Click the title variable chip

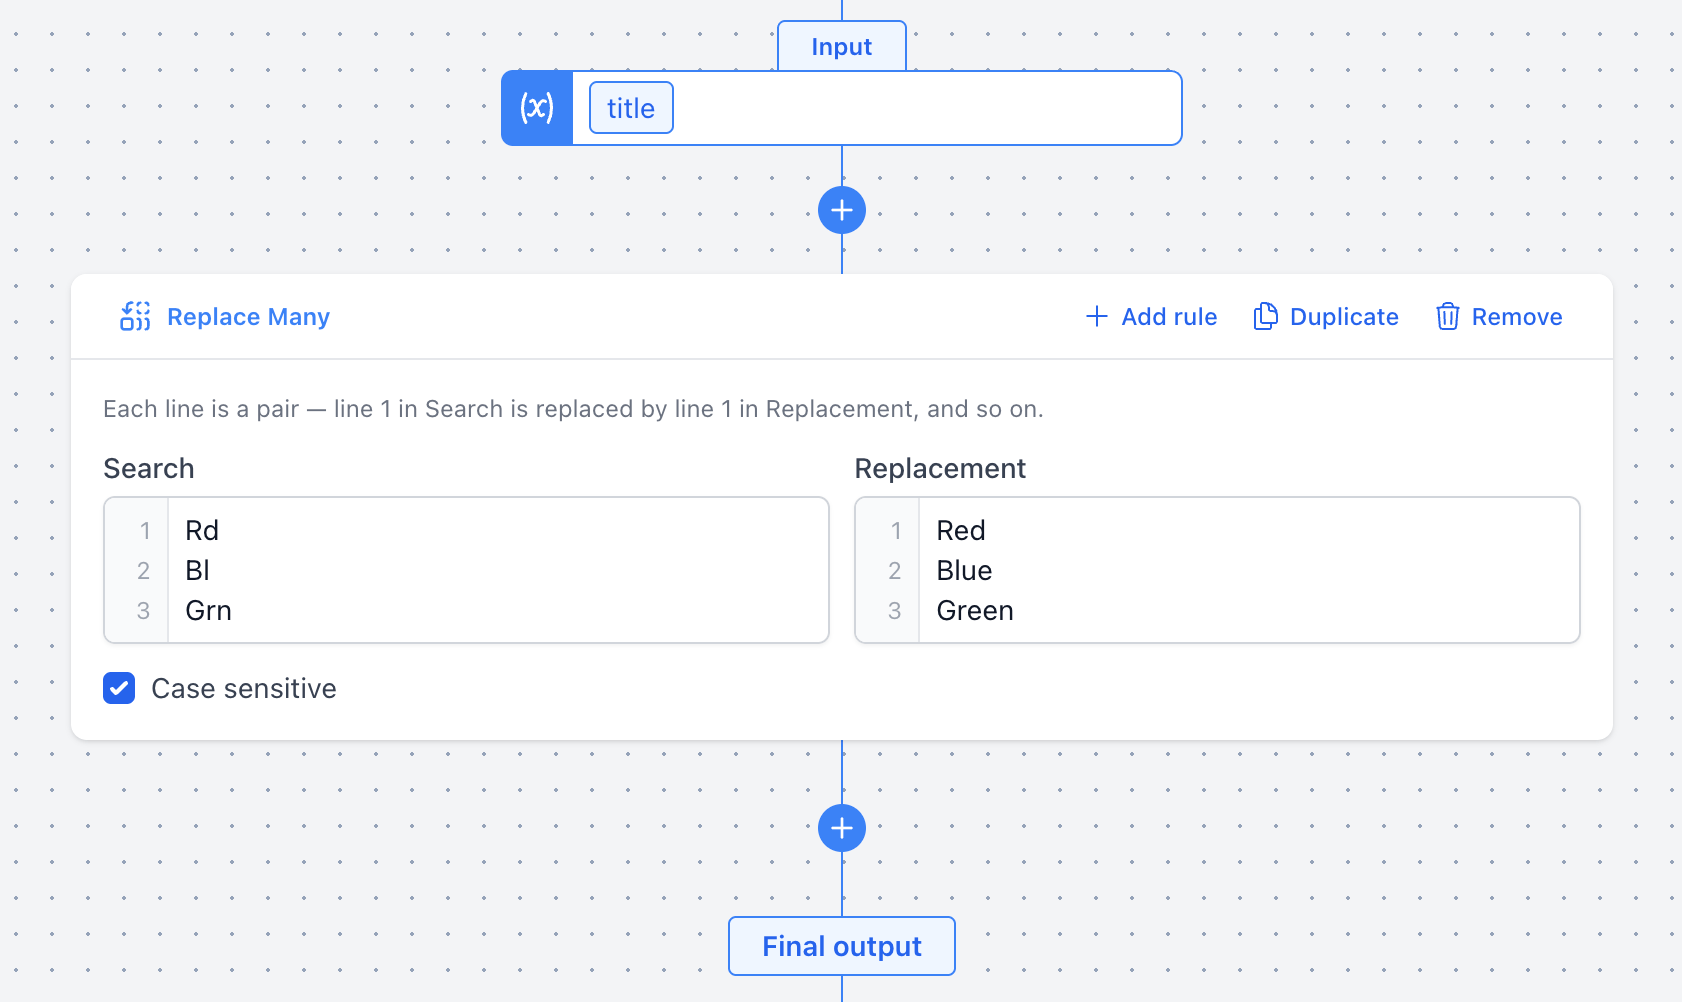[x=630, y=107]
